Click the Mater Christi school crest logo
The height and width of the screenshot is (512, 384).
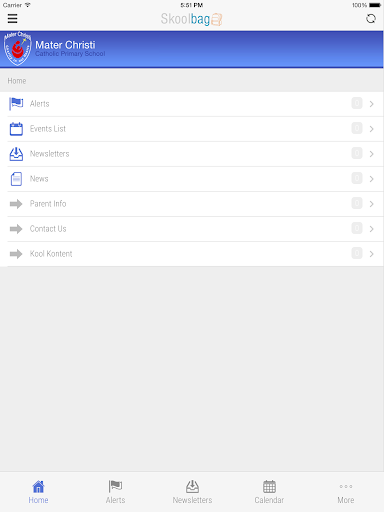point(17,49)
